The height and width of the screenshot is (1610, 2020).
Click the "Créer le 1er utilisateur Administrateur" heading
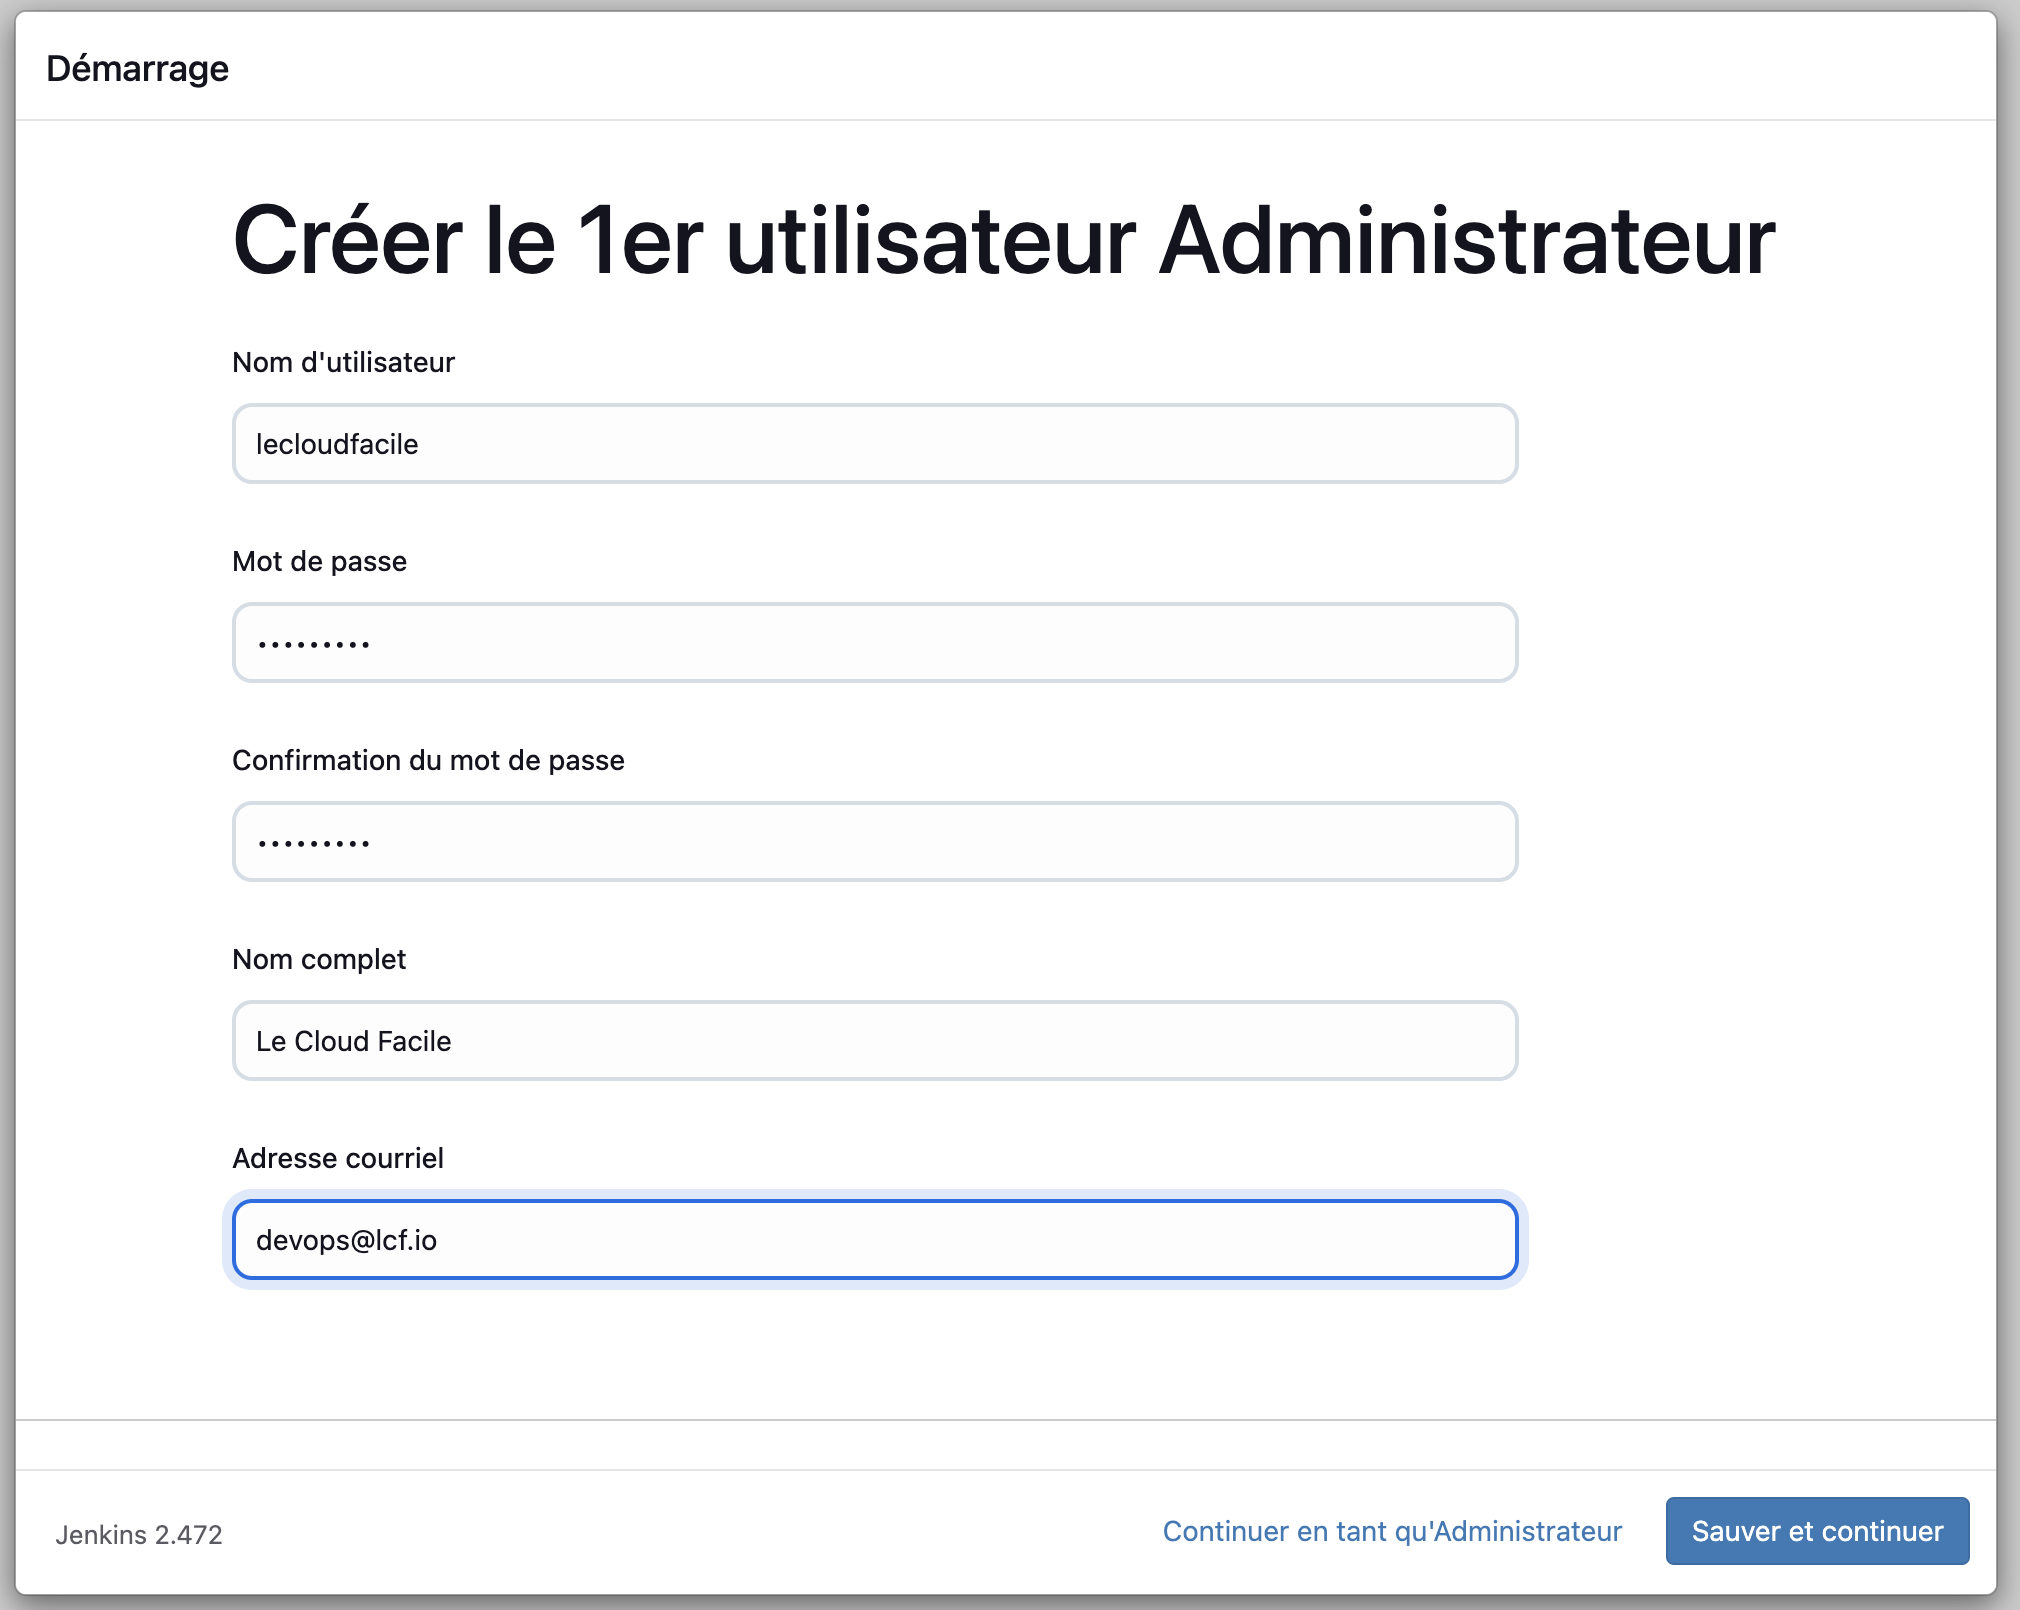click(x=1003, y=241)
